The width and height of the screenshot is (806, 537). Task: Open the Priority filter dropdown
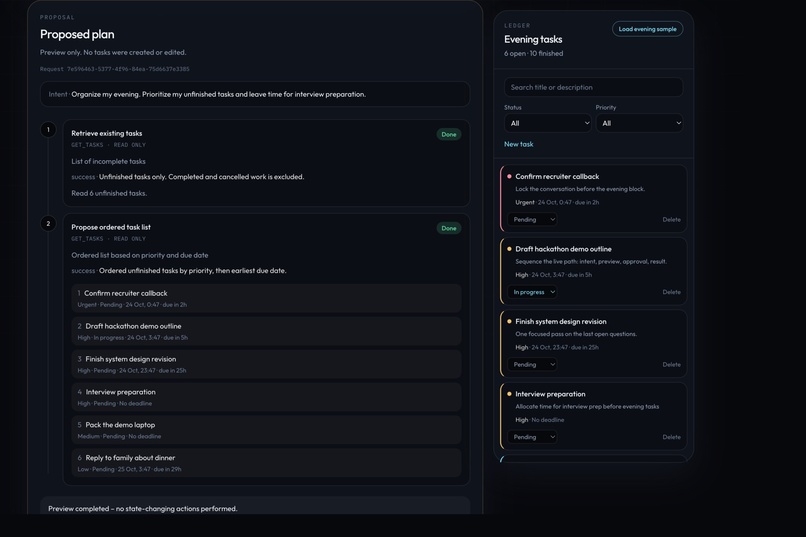pyautogui.click(x=639, y=123)
